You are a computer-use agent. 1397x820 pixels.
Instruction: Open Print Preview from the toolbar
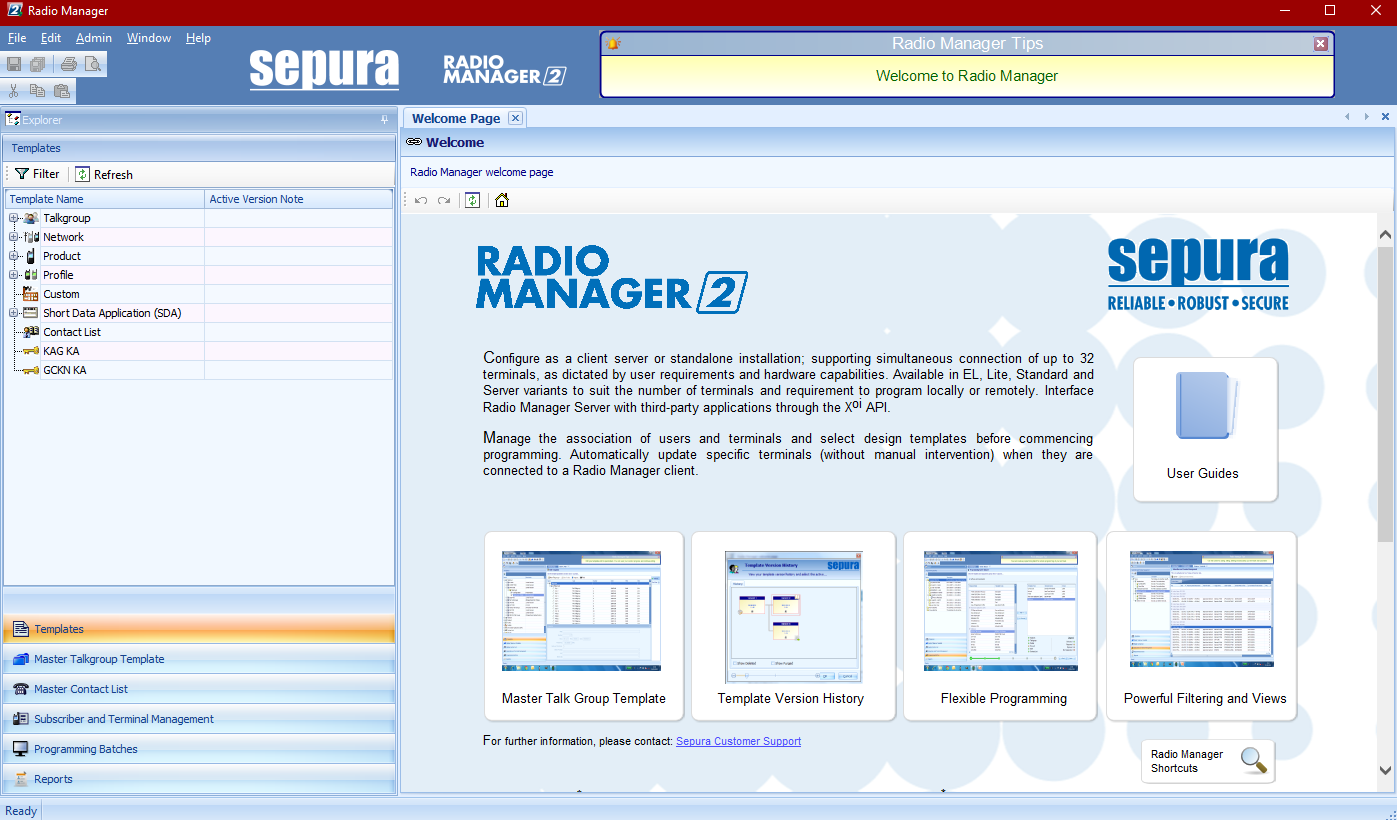click(93, 65)
